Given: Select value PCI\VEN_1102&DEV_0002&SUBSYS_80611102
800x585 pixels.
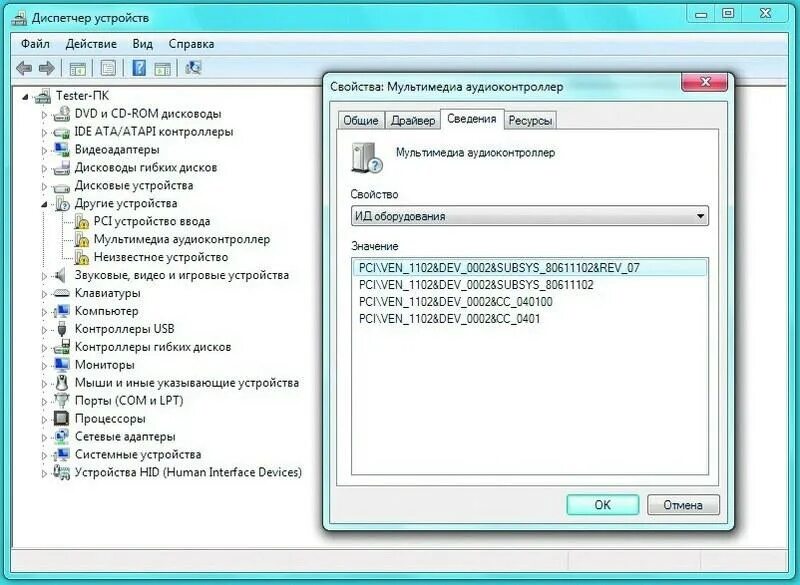Looking at the screenshot, I should 476,285.
